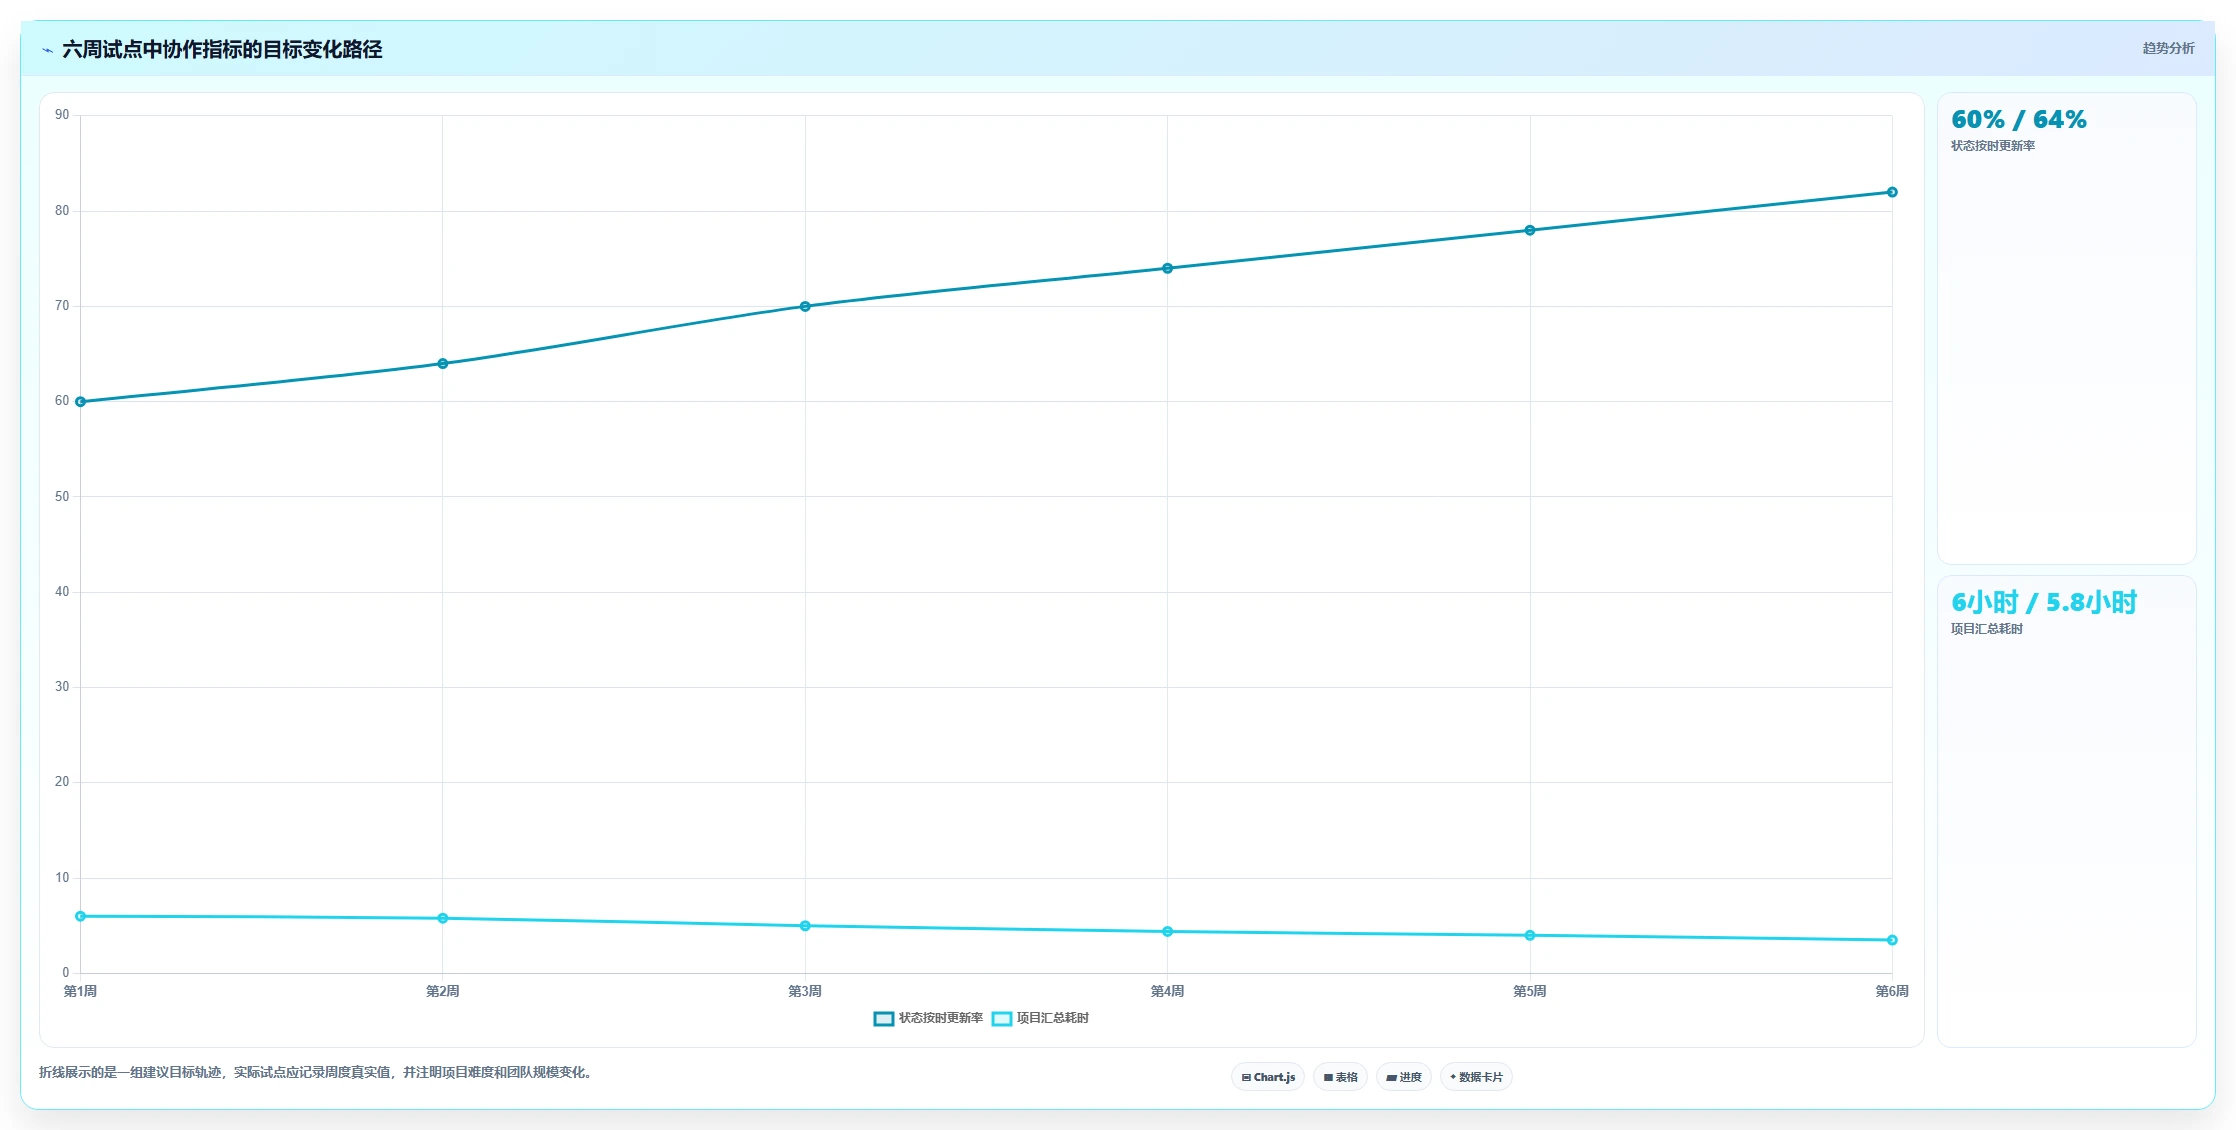
Task: Click the 第2周 data point at 64
Action: pos(443,364)
